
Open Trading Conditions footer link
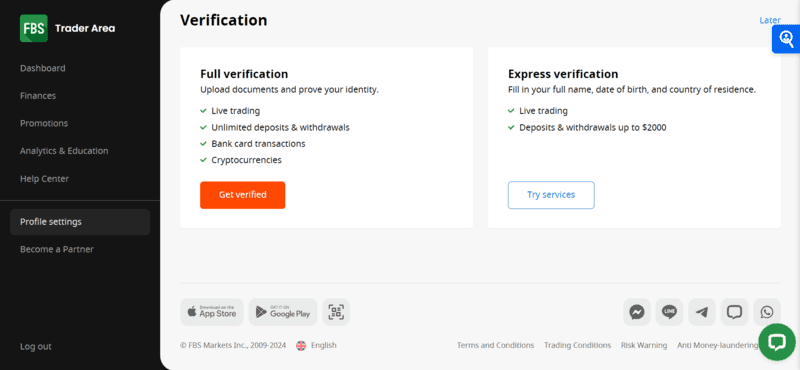tap(578, 346)
